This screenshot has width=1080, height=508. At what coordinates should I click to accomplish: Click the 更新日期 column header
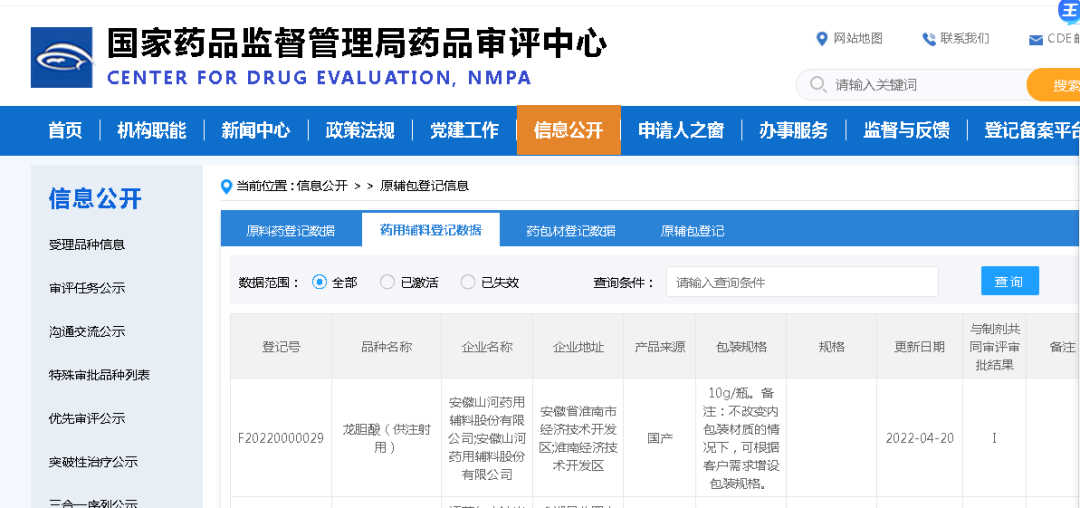point(920,347)
